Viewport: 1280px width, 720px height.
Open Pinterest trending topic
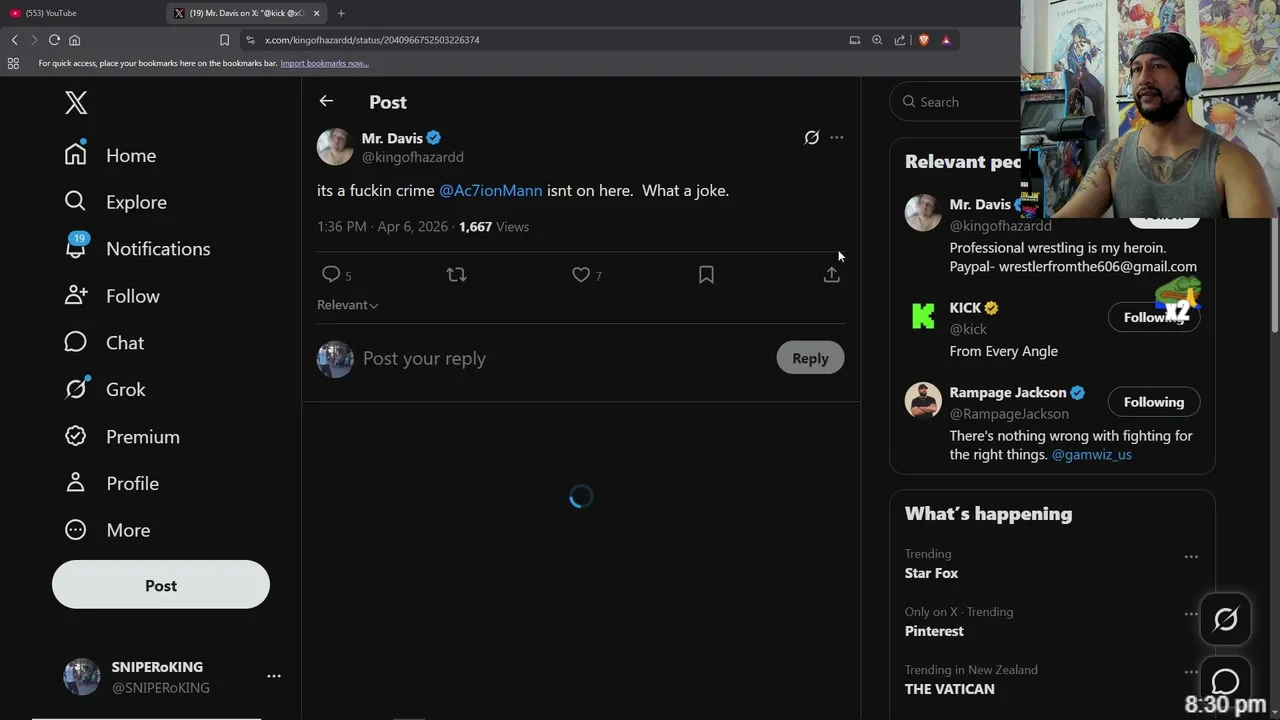click(934, 631)
